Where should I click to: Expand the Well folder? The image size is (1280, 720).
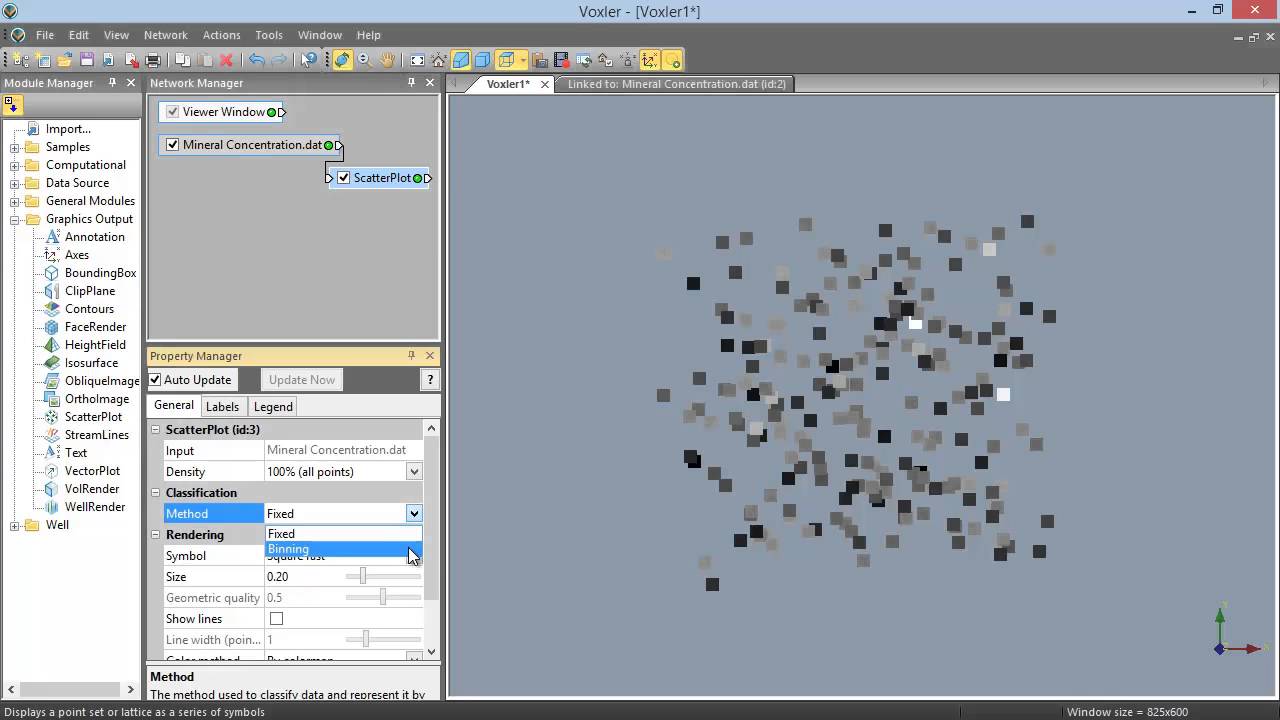15,526
